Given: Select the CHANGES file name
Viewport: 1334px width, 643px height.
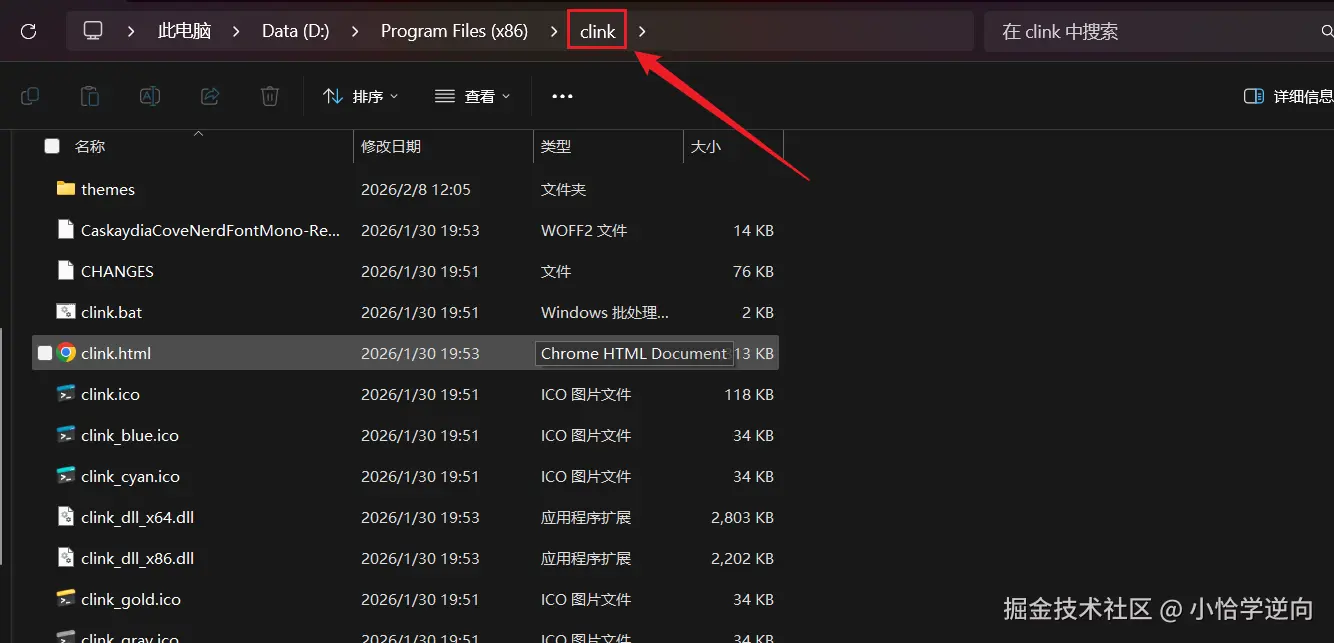Looking at the screenshot, I should coord(117,271).
